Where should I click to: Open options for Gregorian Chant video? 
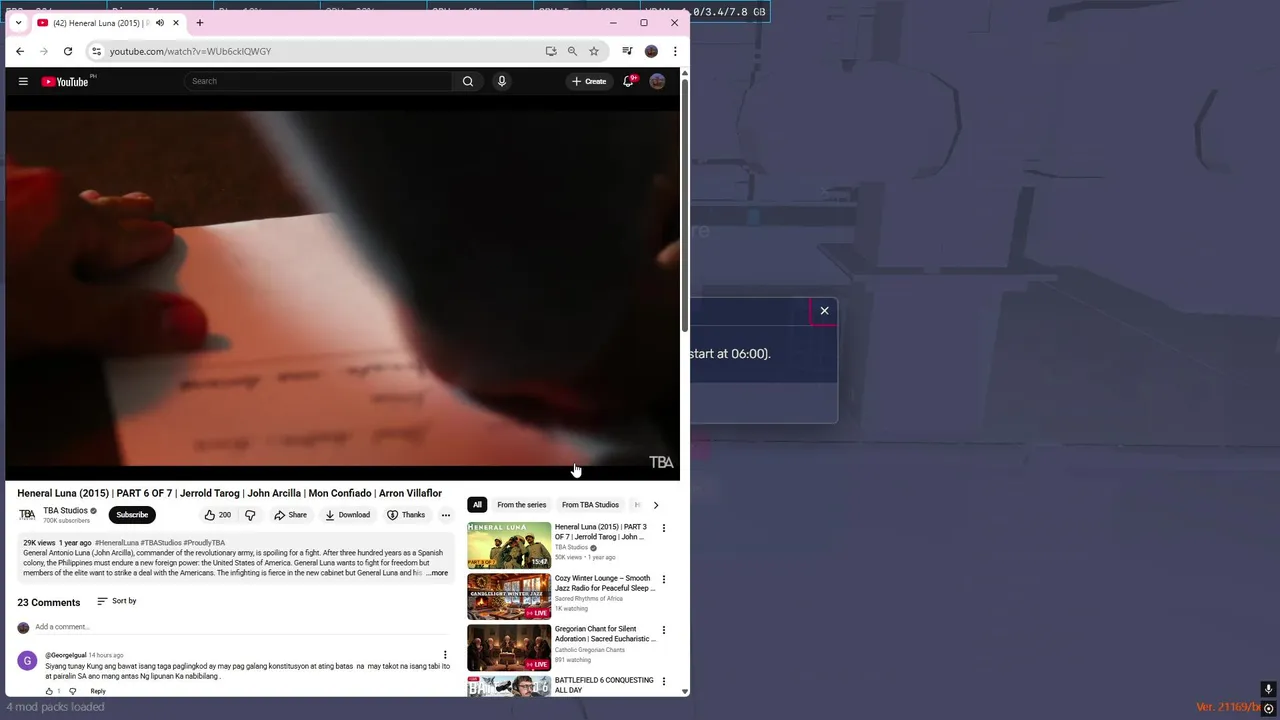pyautogui.click(x=663, y=630)
